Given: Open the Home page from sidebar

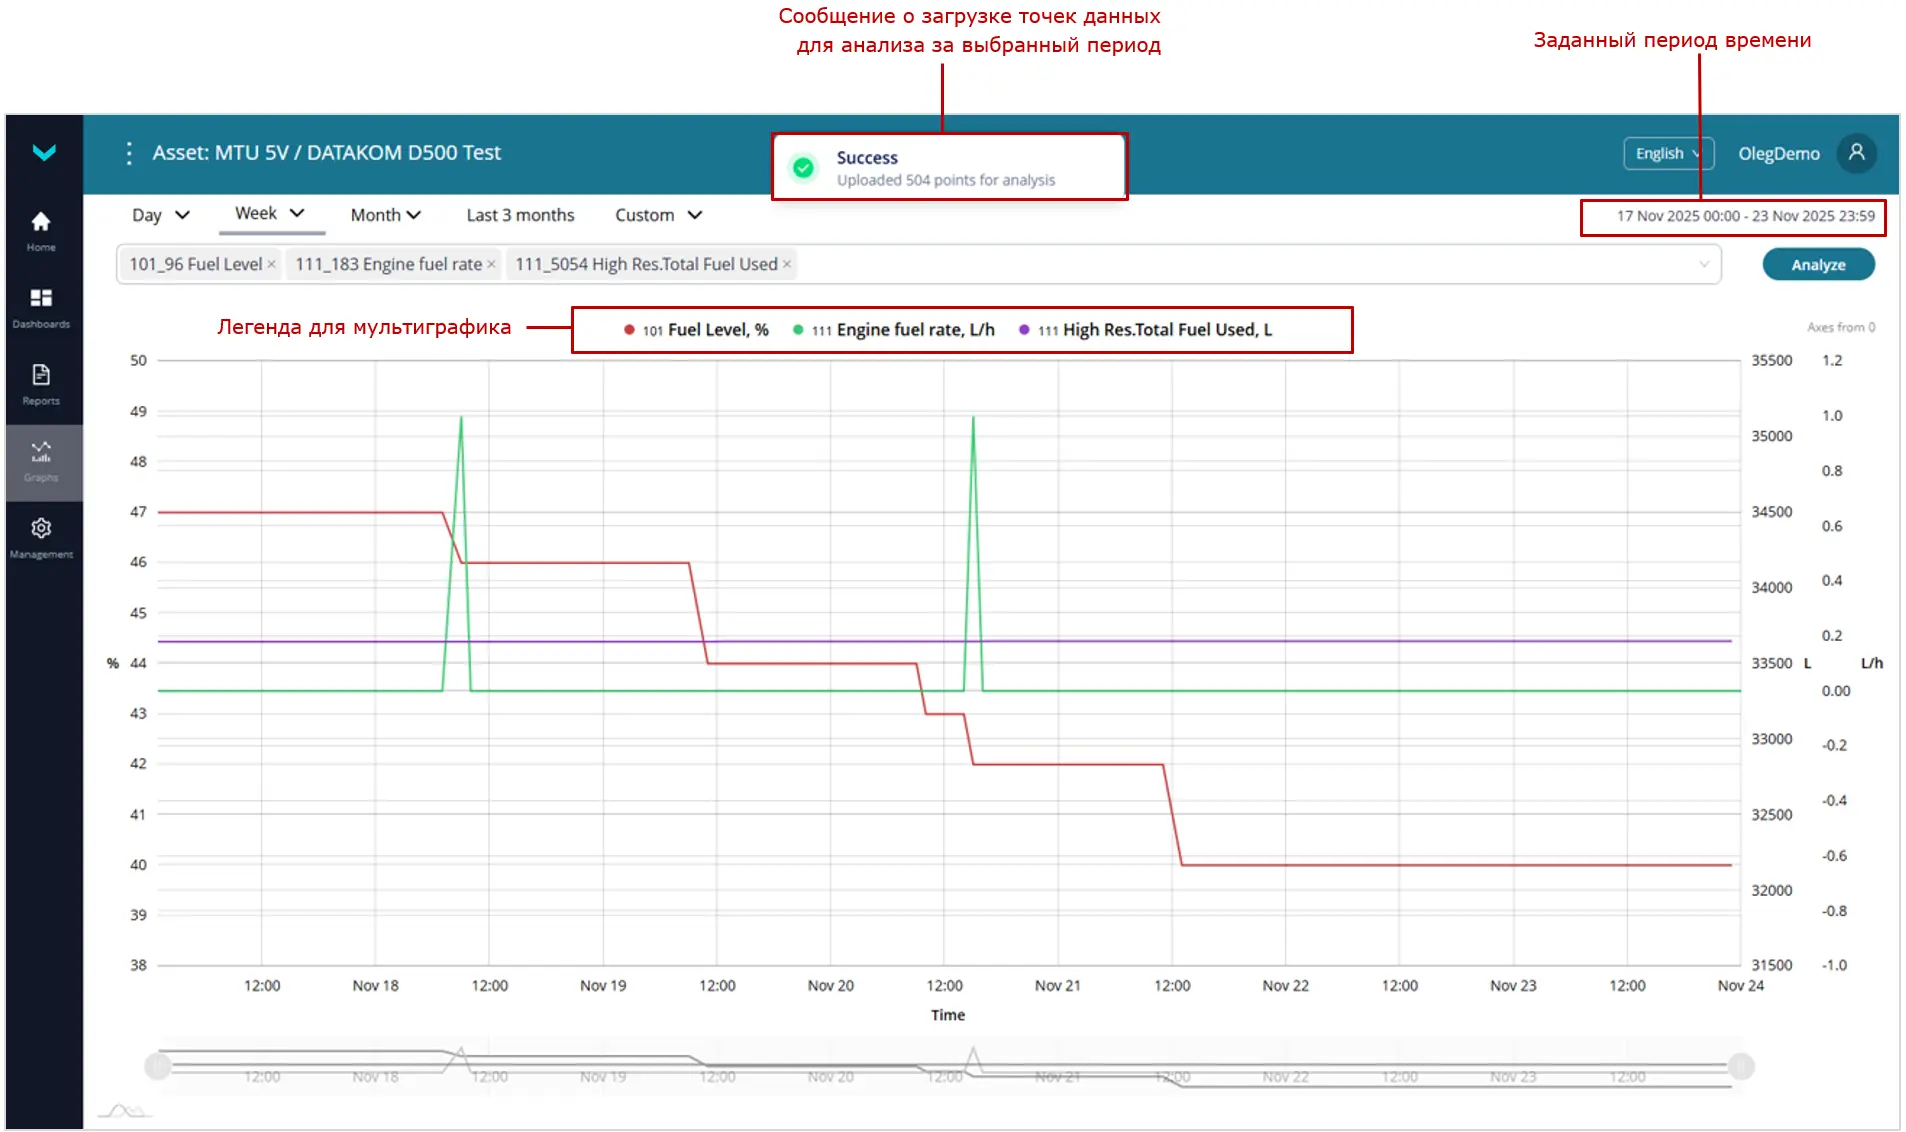Looking at the screenshot, I should point(41,230).
